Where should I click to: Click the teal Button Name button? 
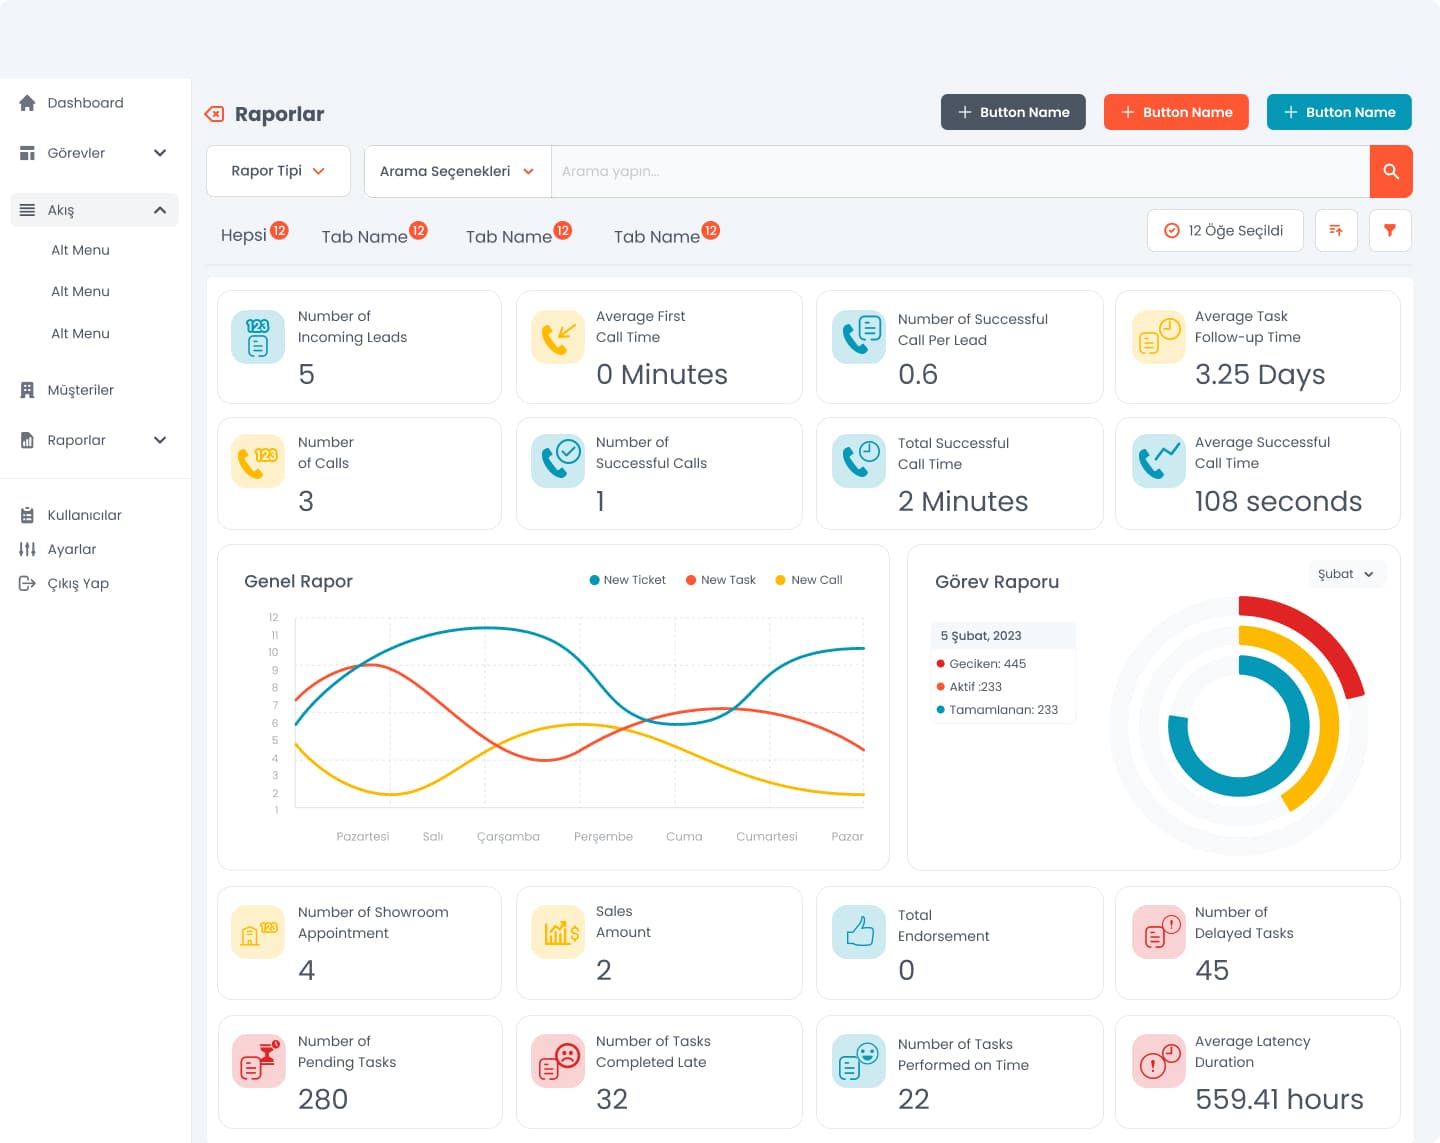(x=1339, y=112)
